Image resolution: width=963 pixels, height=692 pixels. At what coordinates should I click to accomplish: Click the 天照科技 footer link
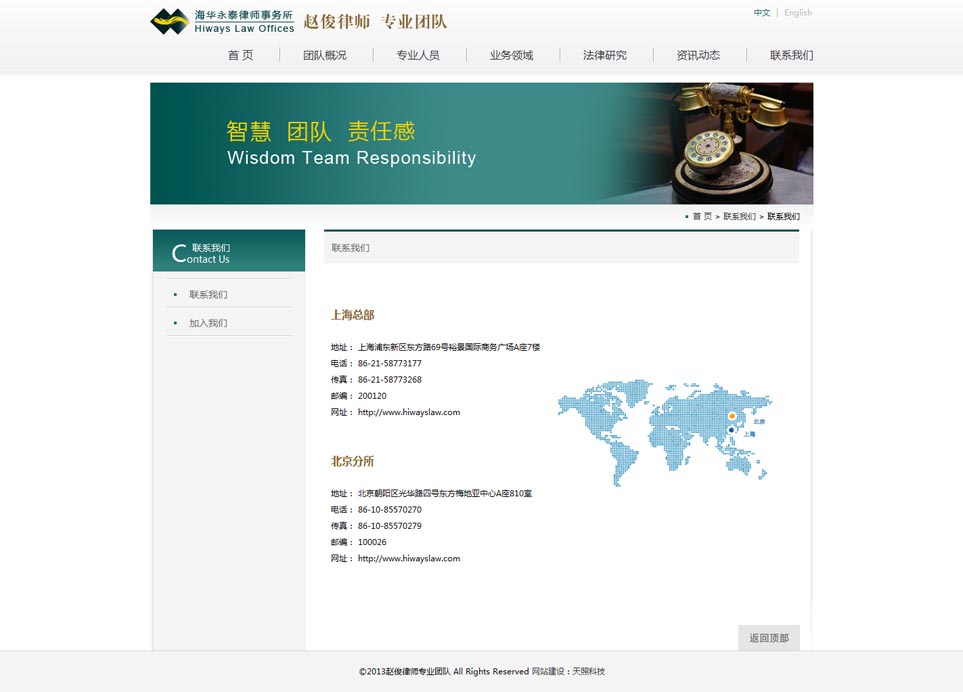[588, 672]
